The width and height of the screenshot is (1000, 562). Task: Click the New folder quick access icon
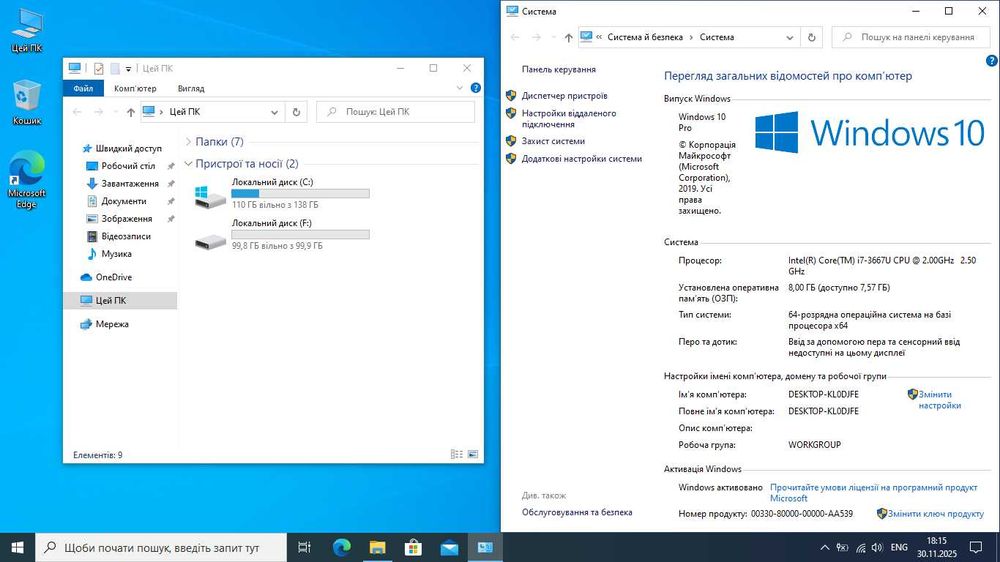[115, 68]
